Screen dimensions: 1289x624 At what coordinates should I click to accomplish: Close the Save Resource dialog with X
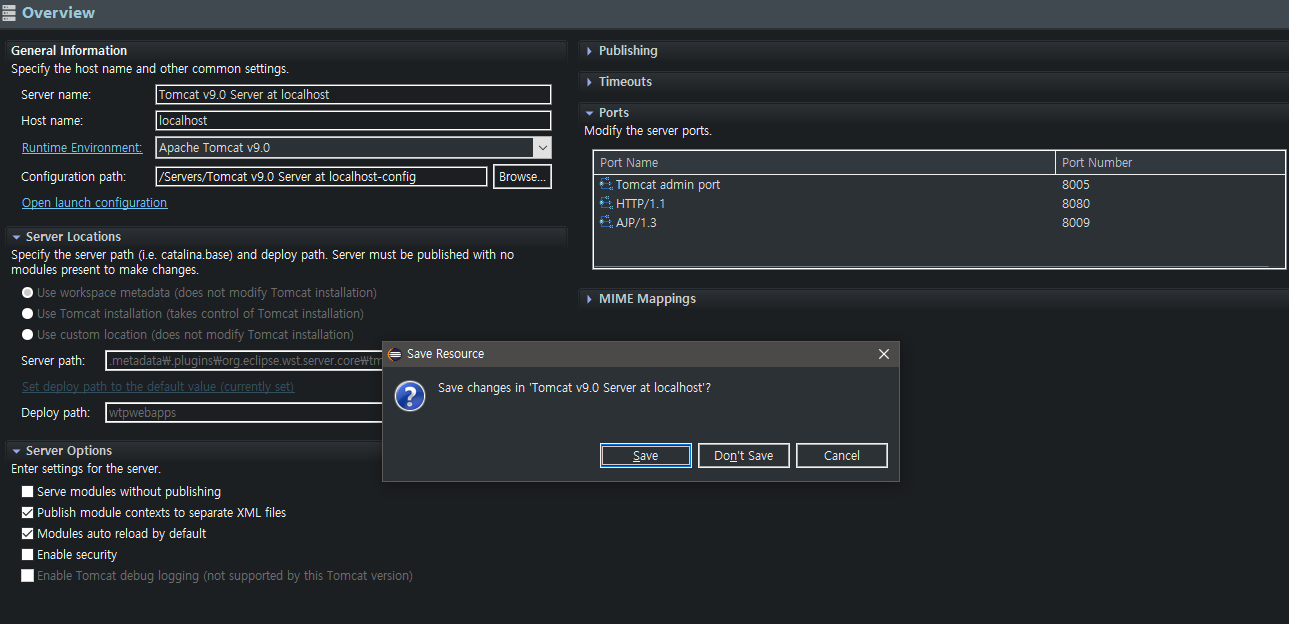pos(883,354)
